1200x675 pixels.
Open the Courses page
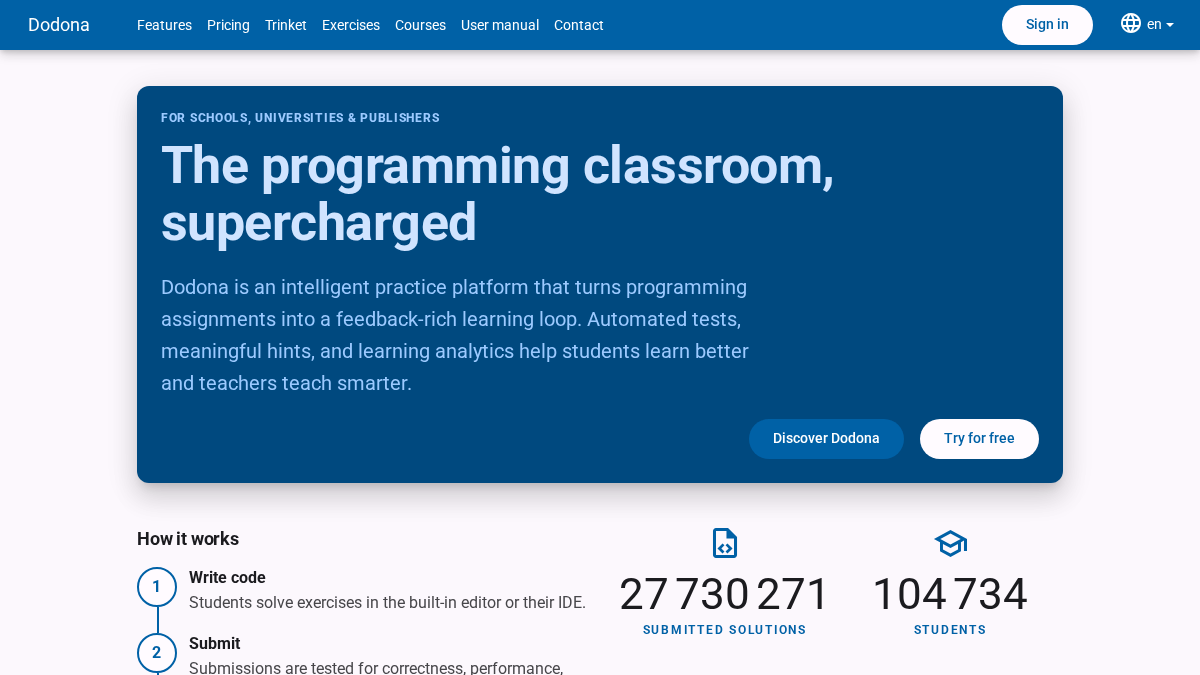pos(420,25)
